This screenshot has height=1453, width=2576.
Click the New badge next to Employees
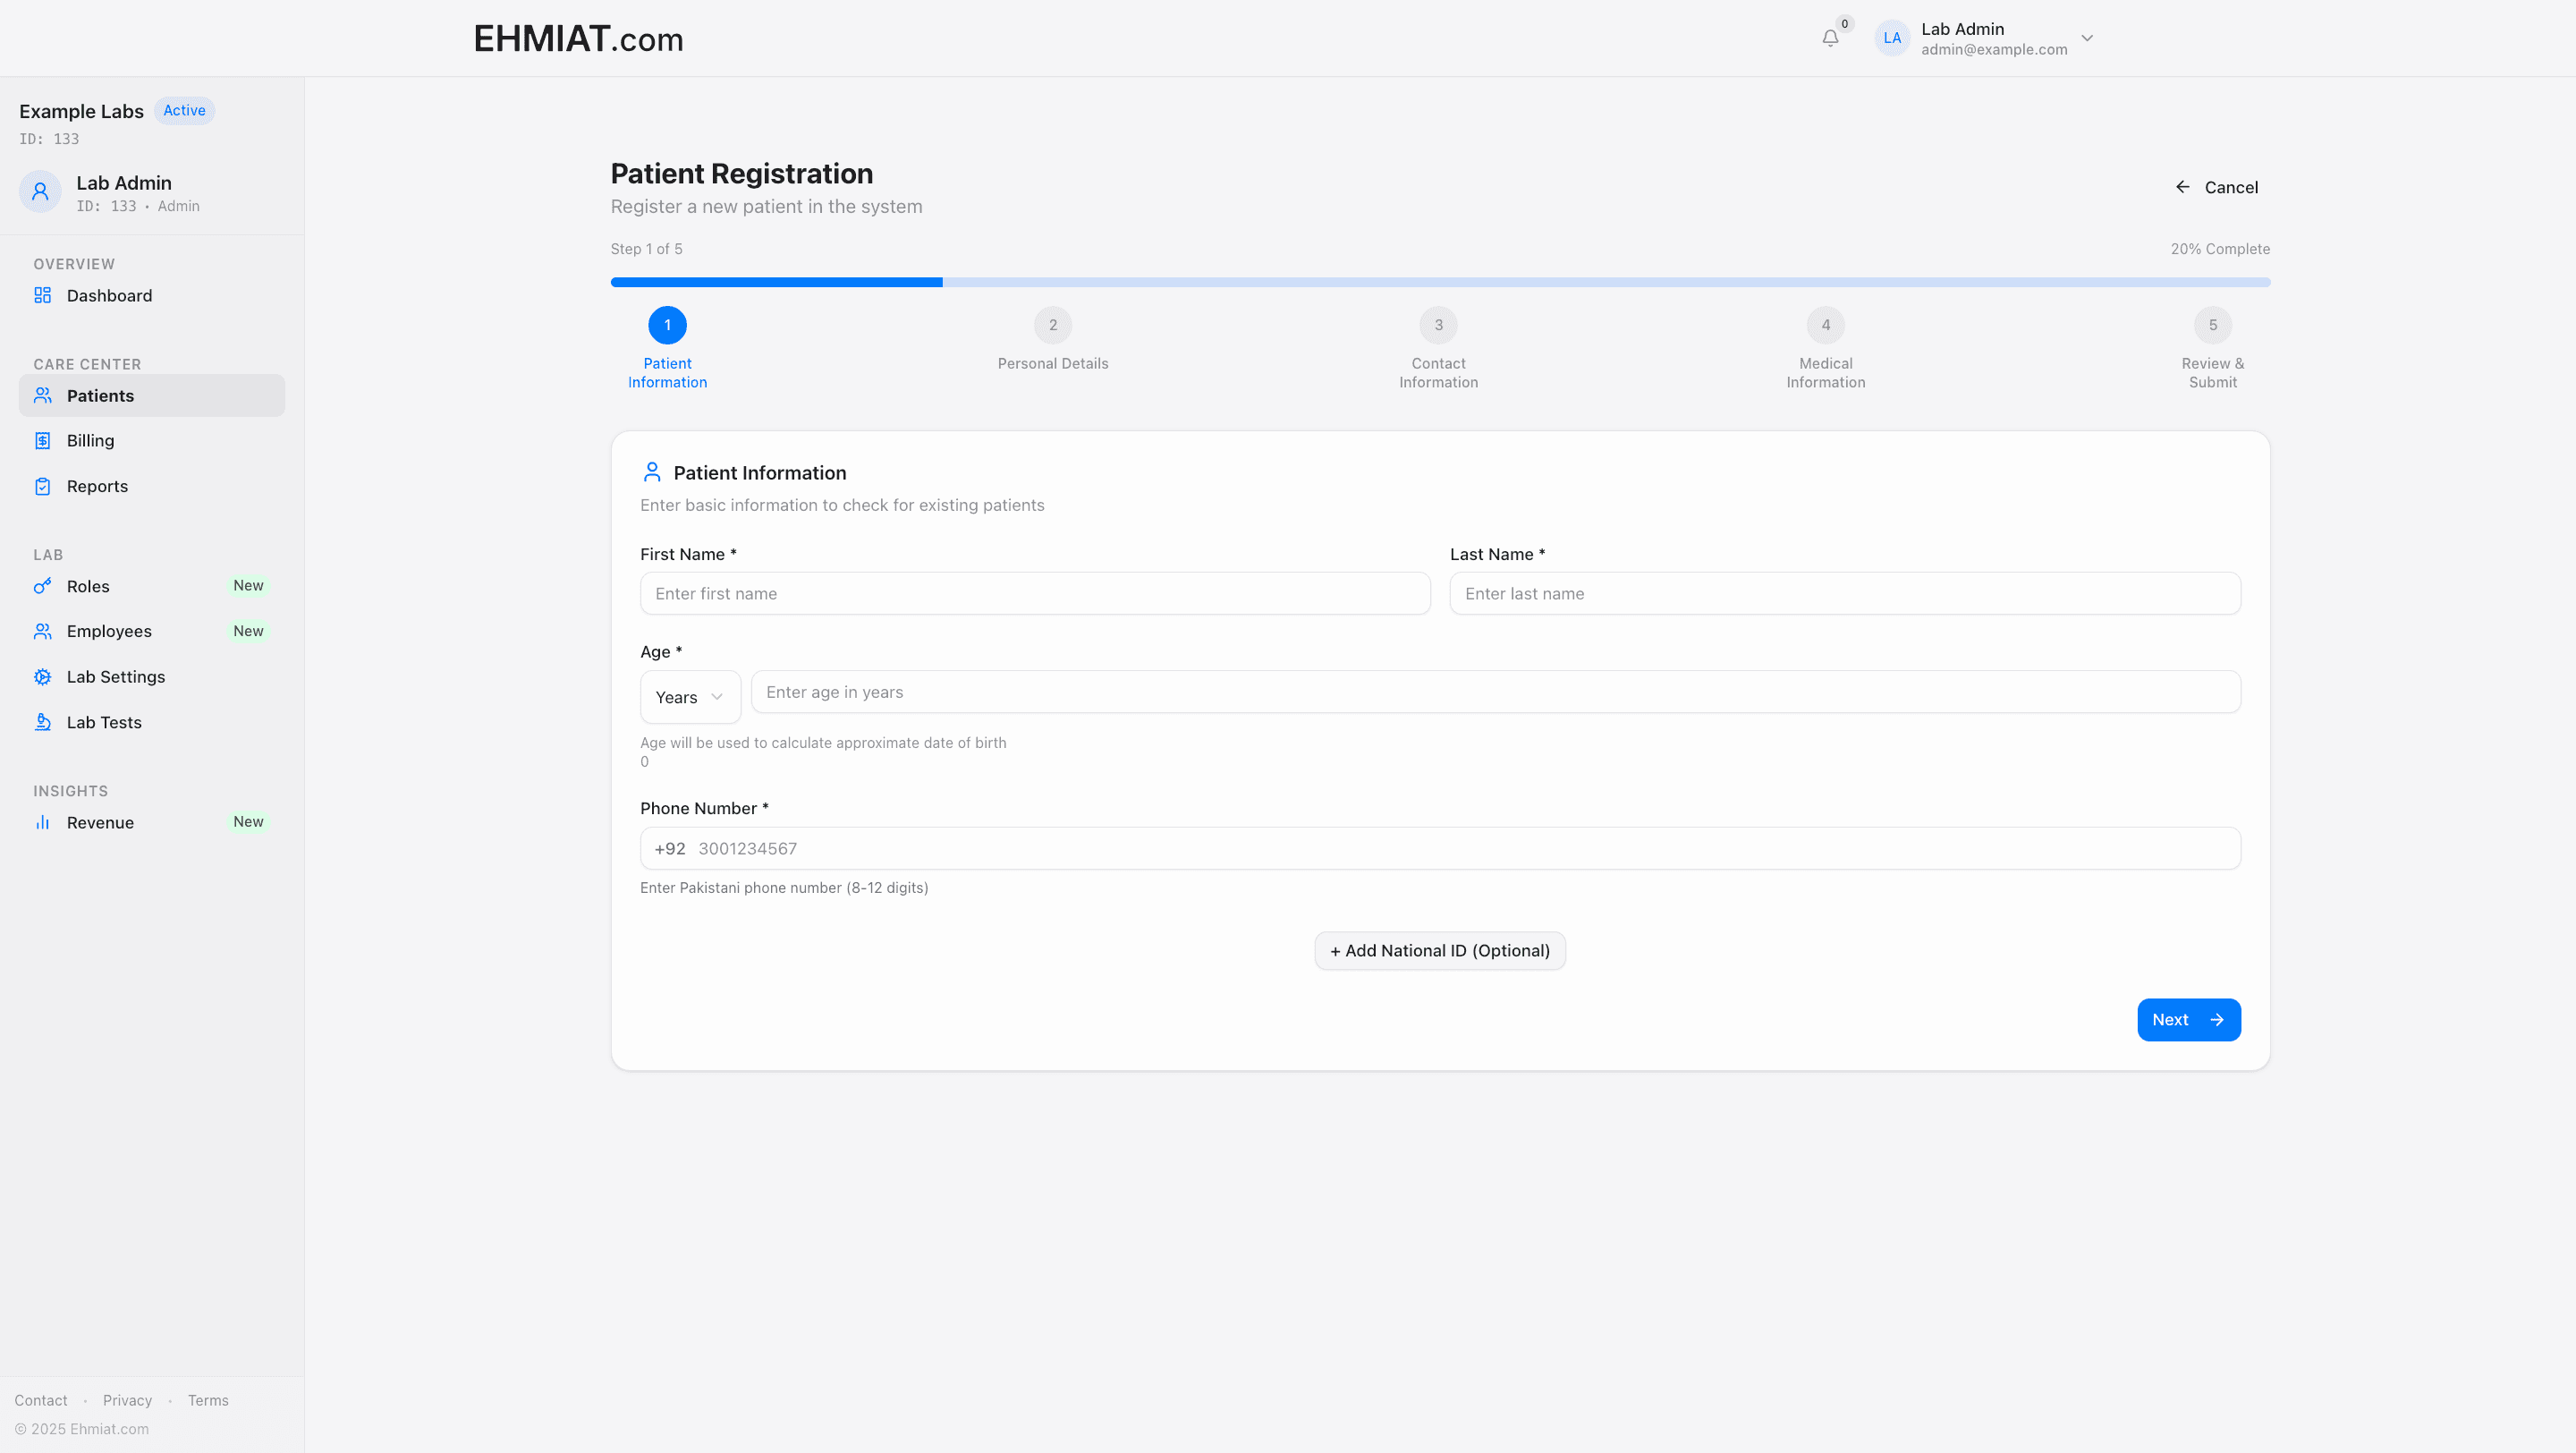point(248,630)
